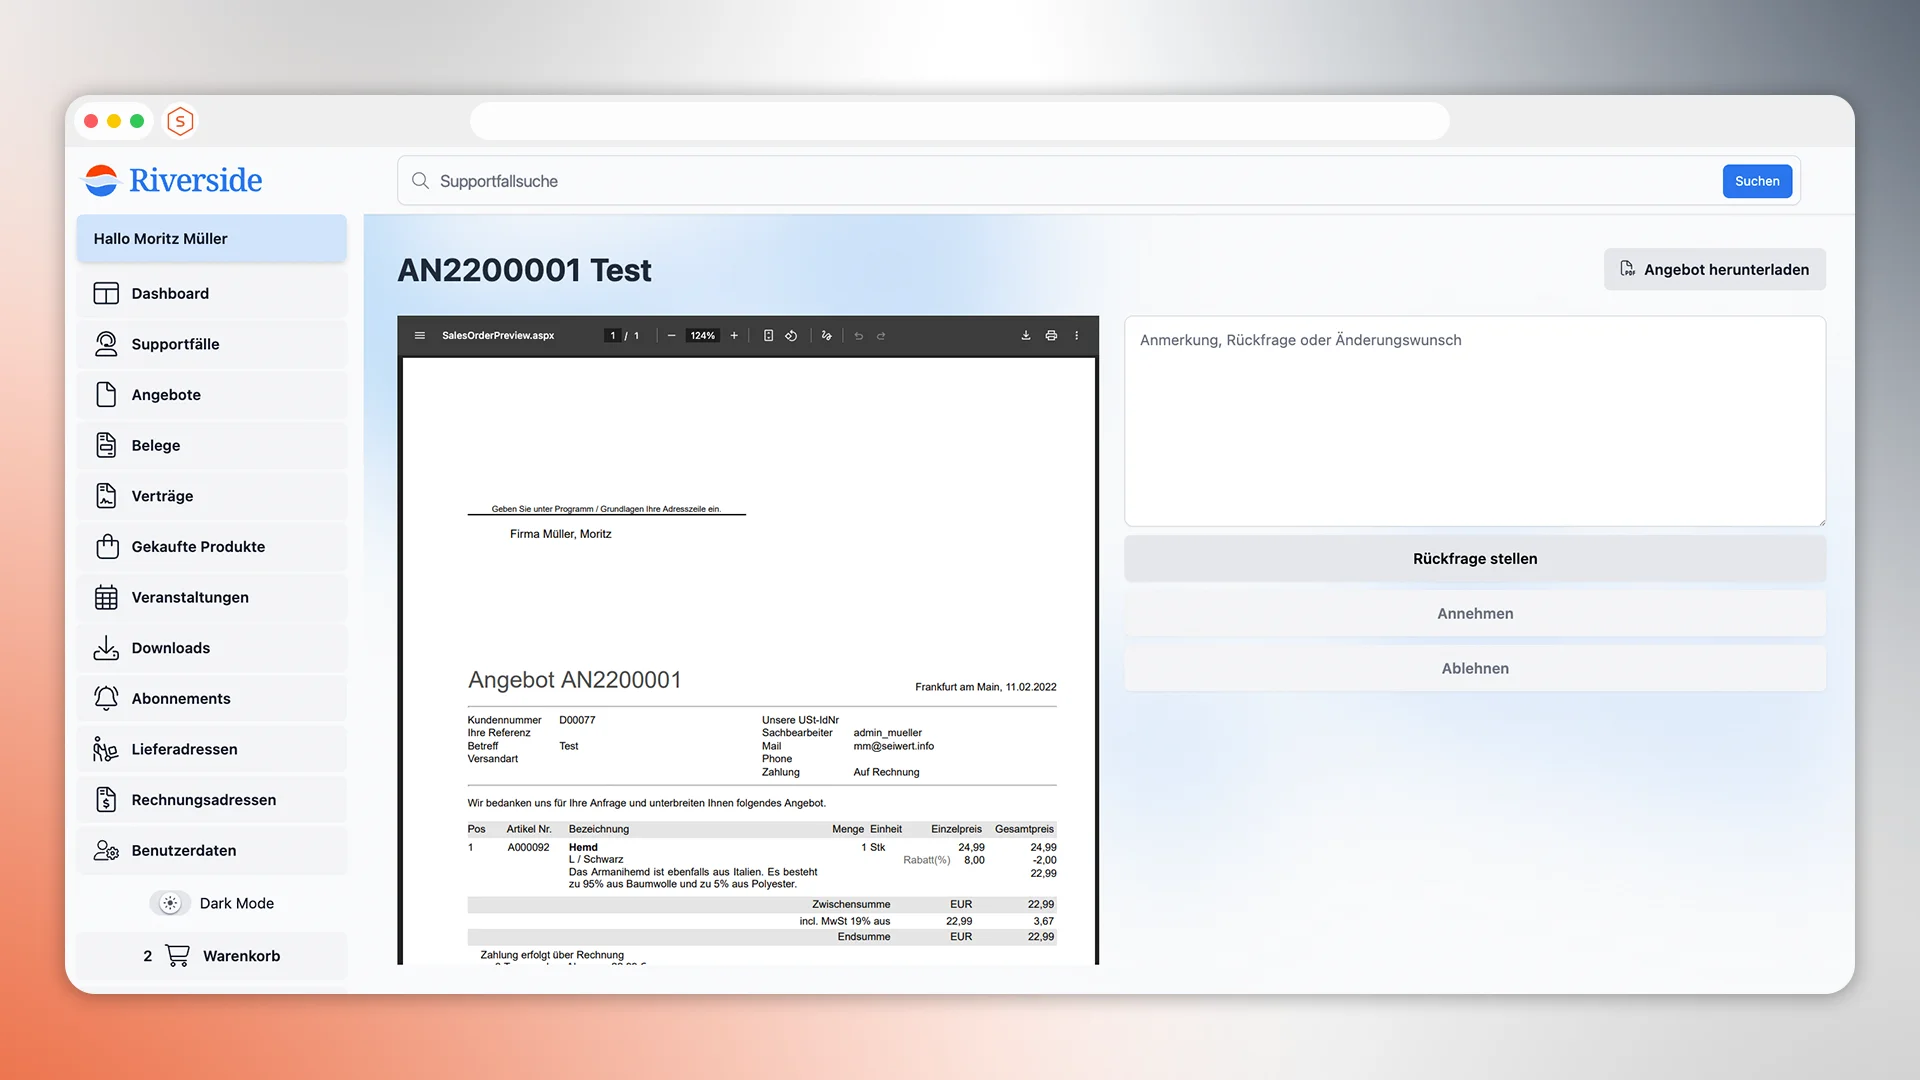1920x1080 pixels.
Task: Print the PDF document
Action: coord(1051,336)
